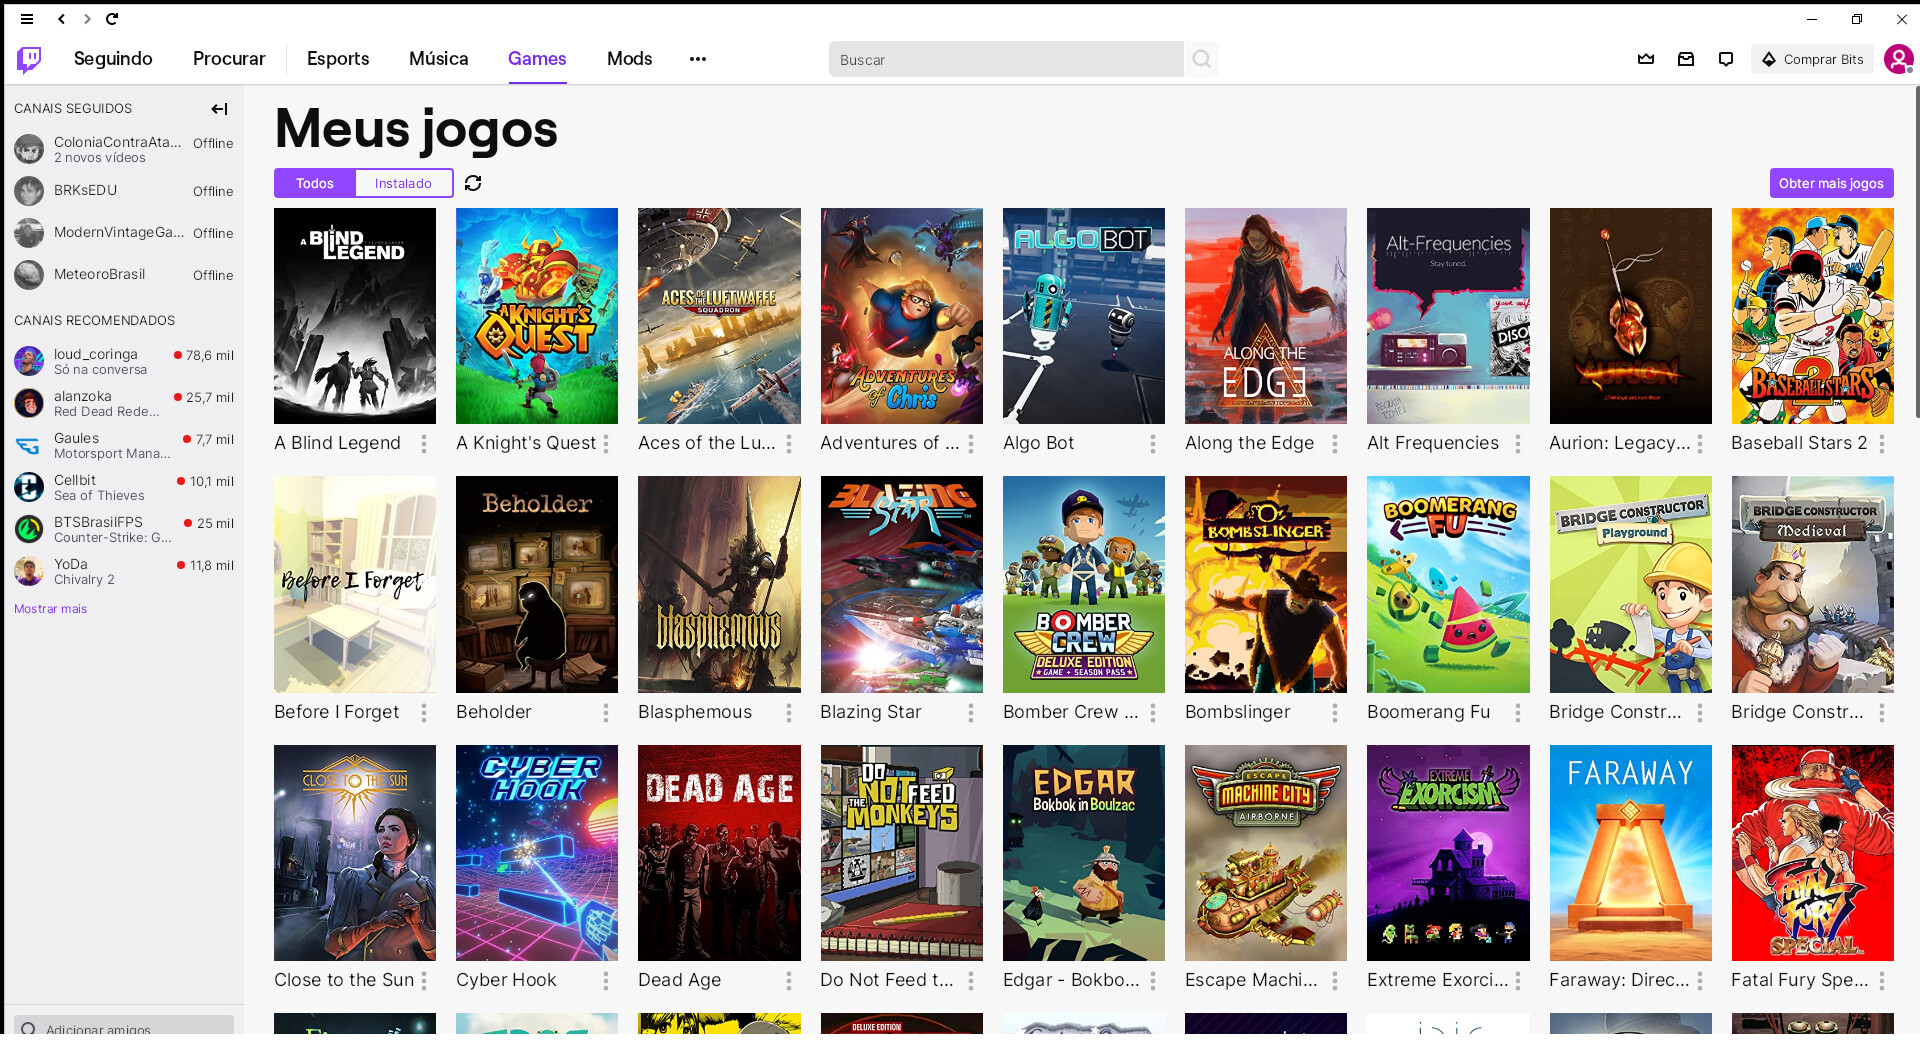Go to the Seguindo tab
Screen dimensions: 1920x1053
tap(113, 59)
